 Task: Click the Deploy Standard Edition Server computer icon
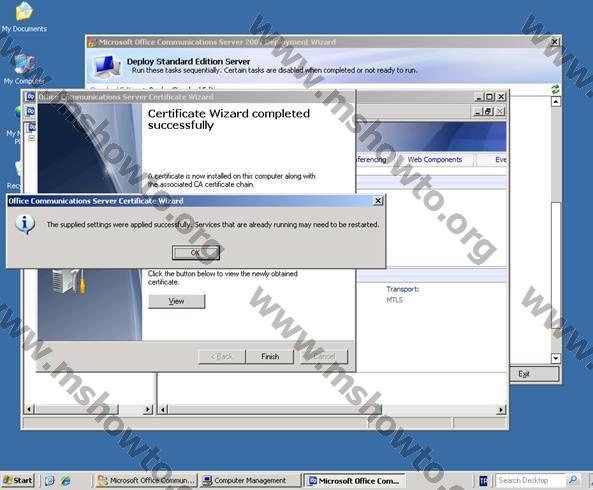tap(106, 66)
